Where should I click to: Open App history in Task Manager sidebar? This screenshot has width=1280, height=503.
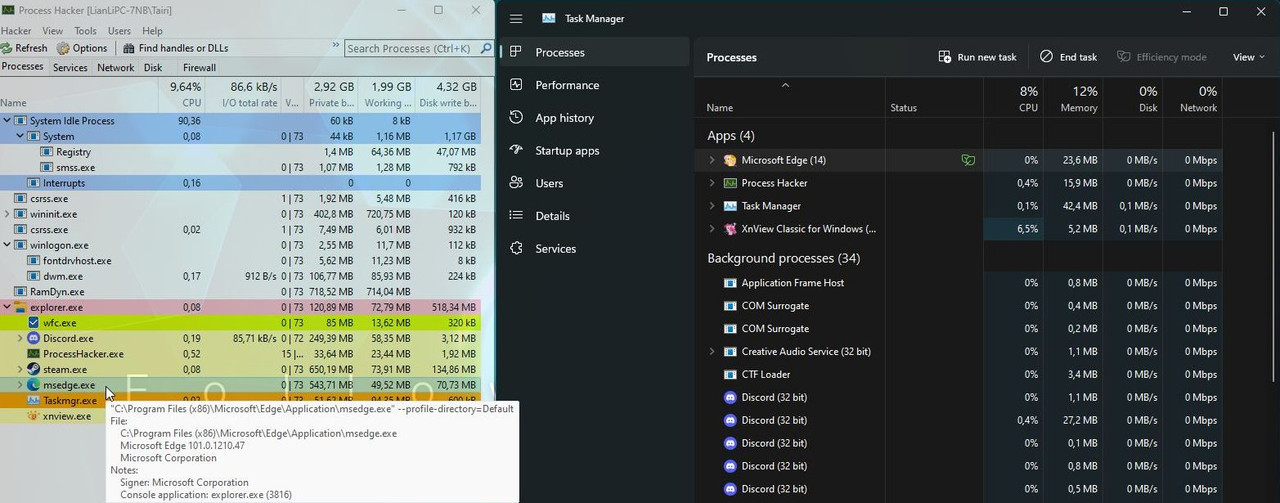[595, 118]
